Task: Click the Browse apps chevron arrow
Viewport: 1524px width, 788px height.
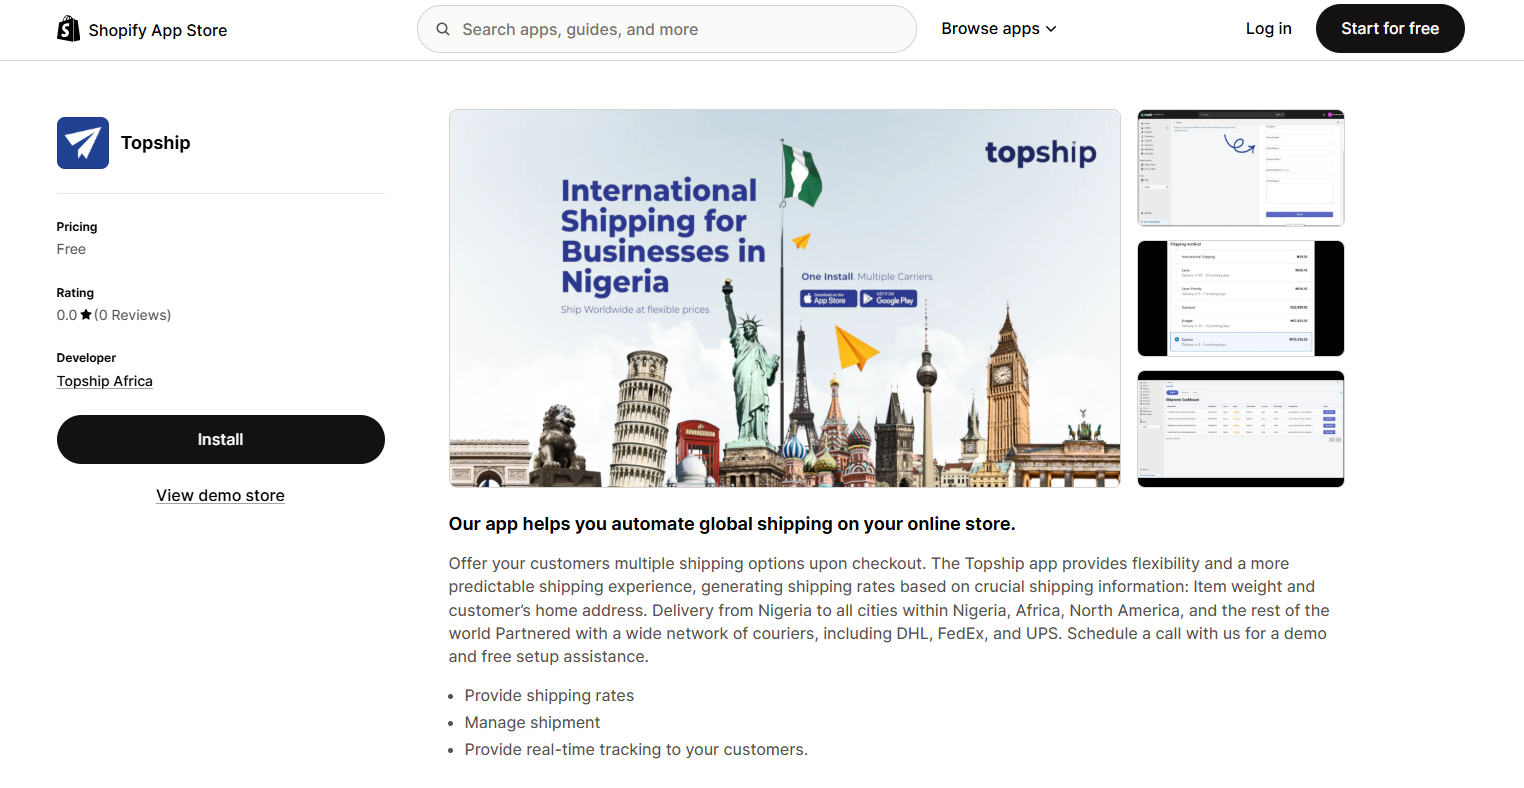Action: [1051, 29]
